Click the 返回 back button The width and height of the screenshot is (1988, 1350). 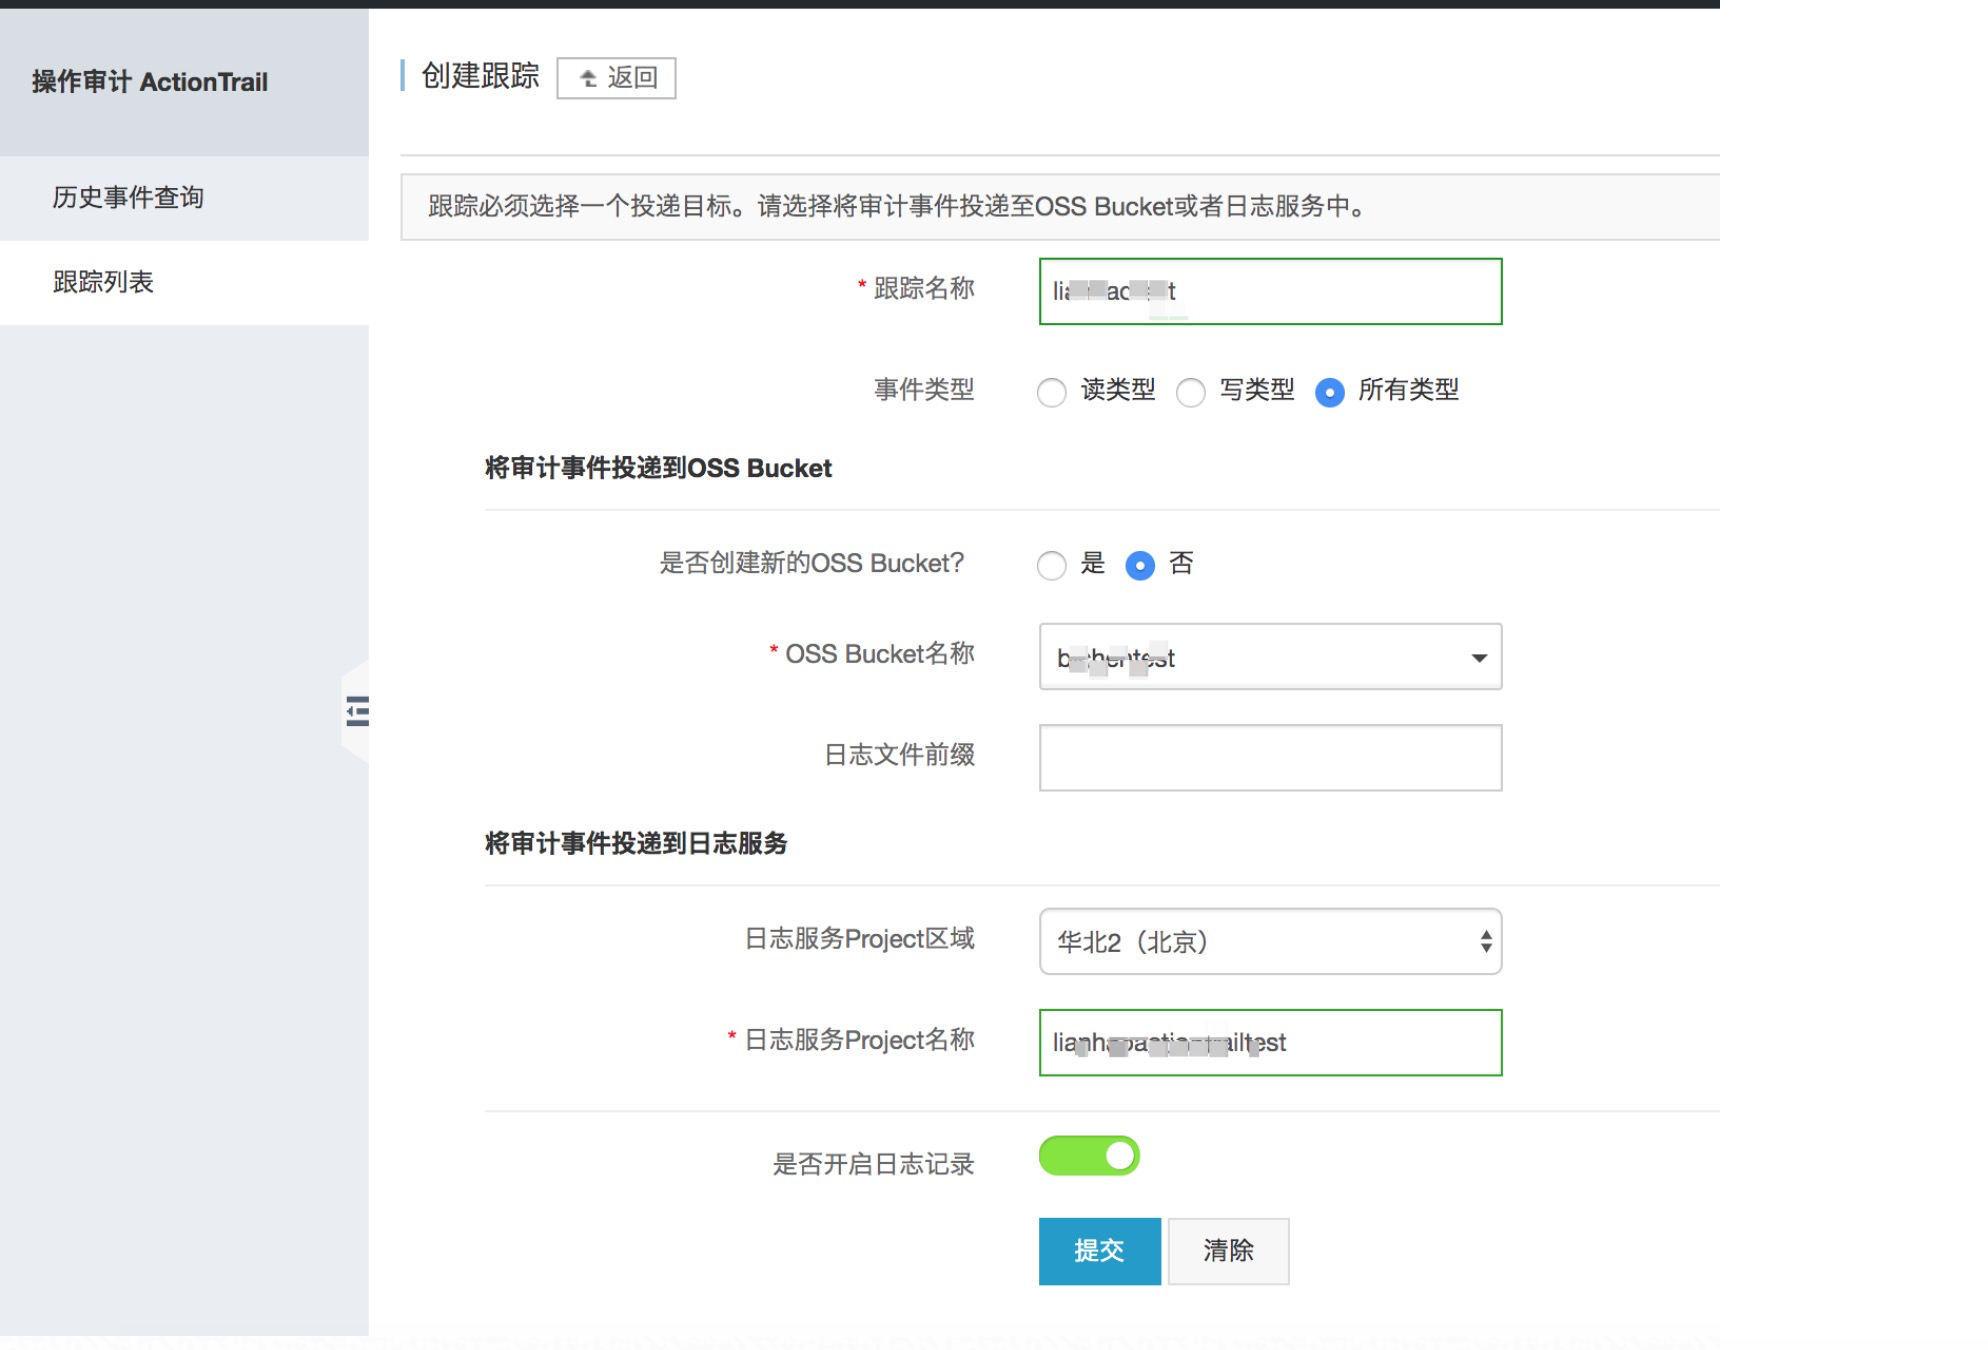pos(616,78)
